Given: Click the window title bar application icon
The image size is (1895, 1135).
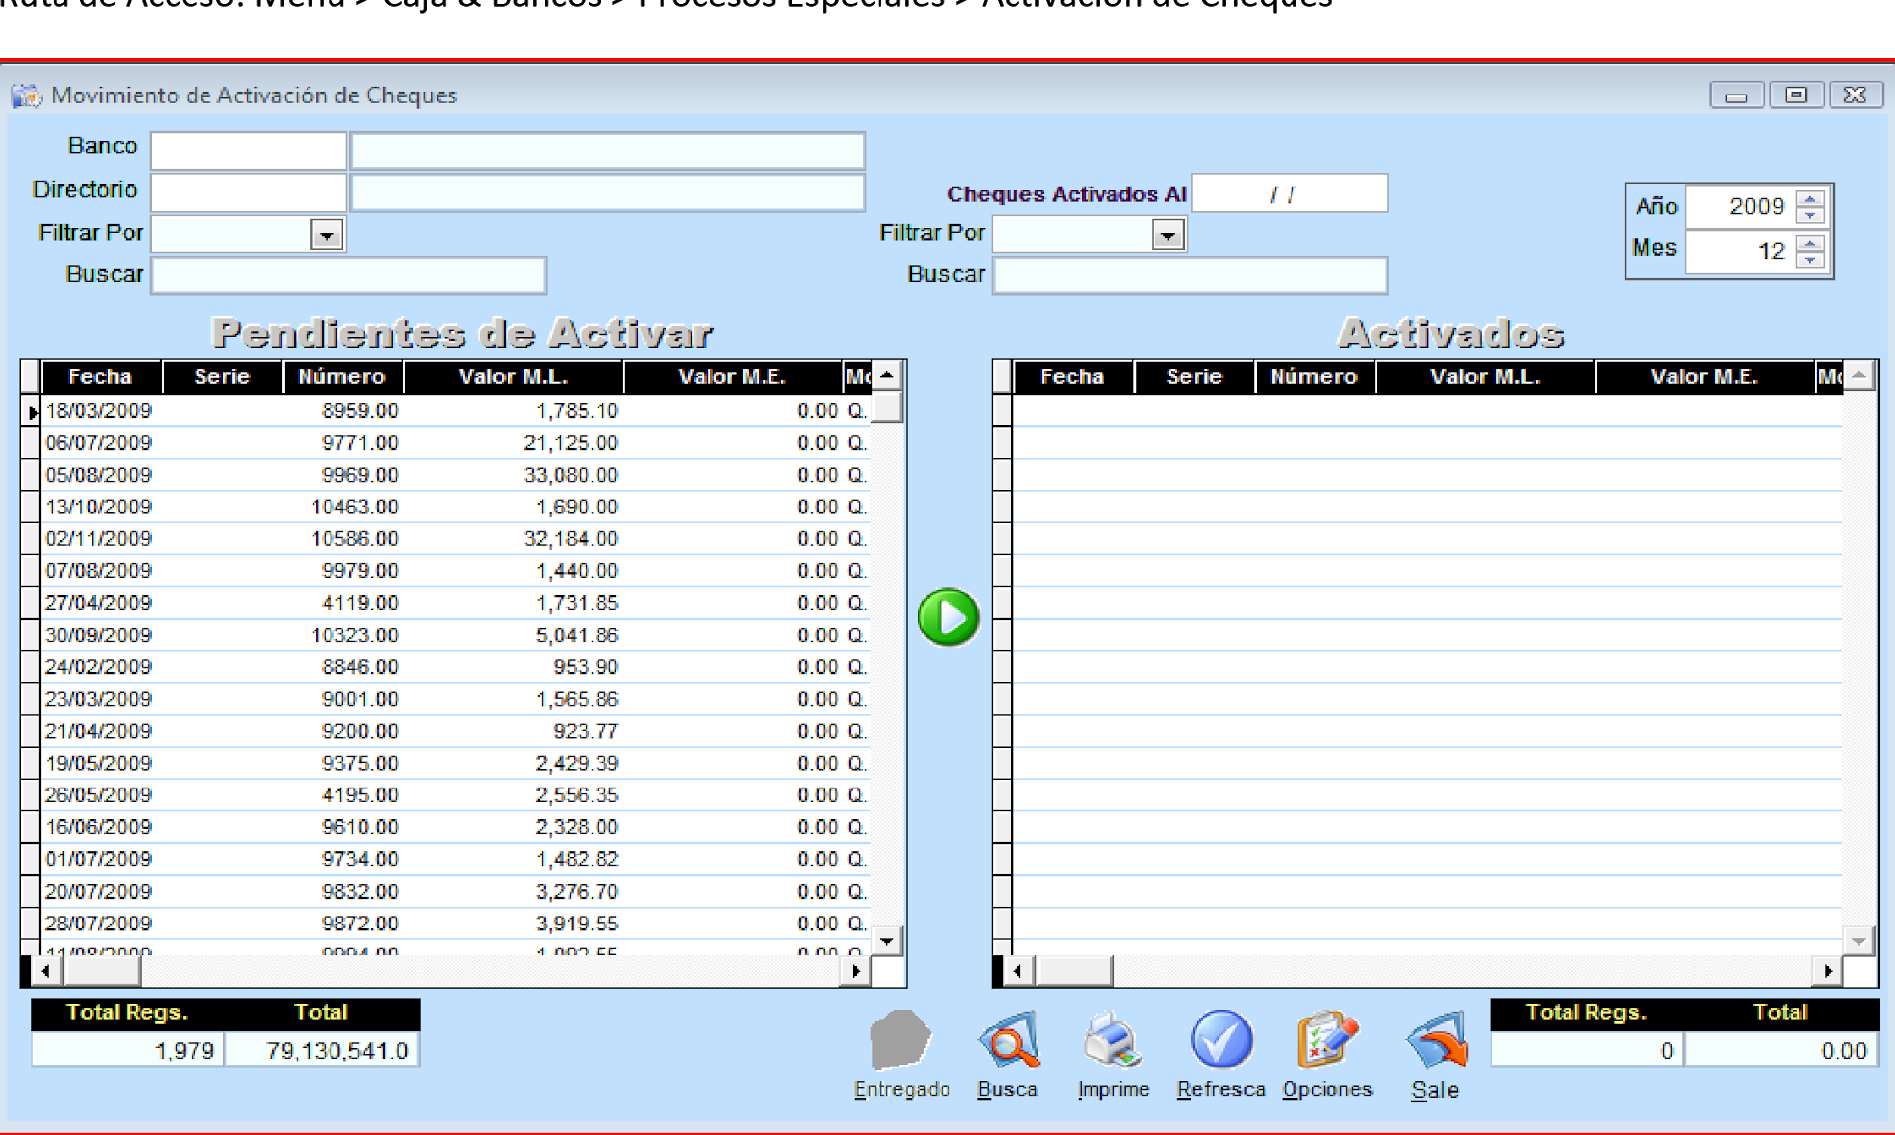Looking at the screenshot, I should click(26, 96).
